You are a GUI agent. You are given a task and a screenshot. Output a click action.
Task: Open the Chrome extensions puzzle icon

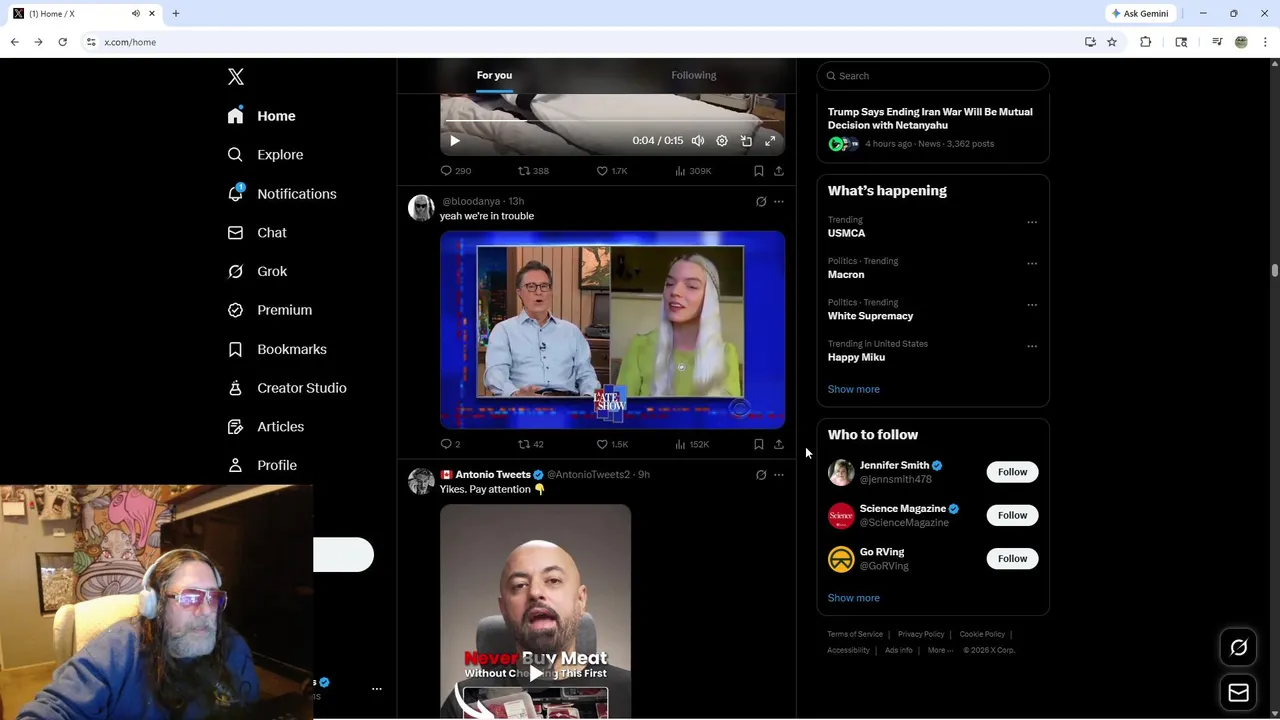pyautogui.click(x=1146, y=42)
